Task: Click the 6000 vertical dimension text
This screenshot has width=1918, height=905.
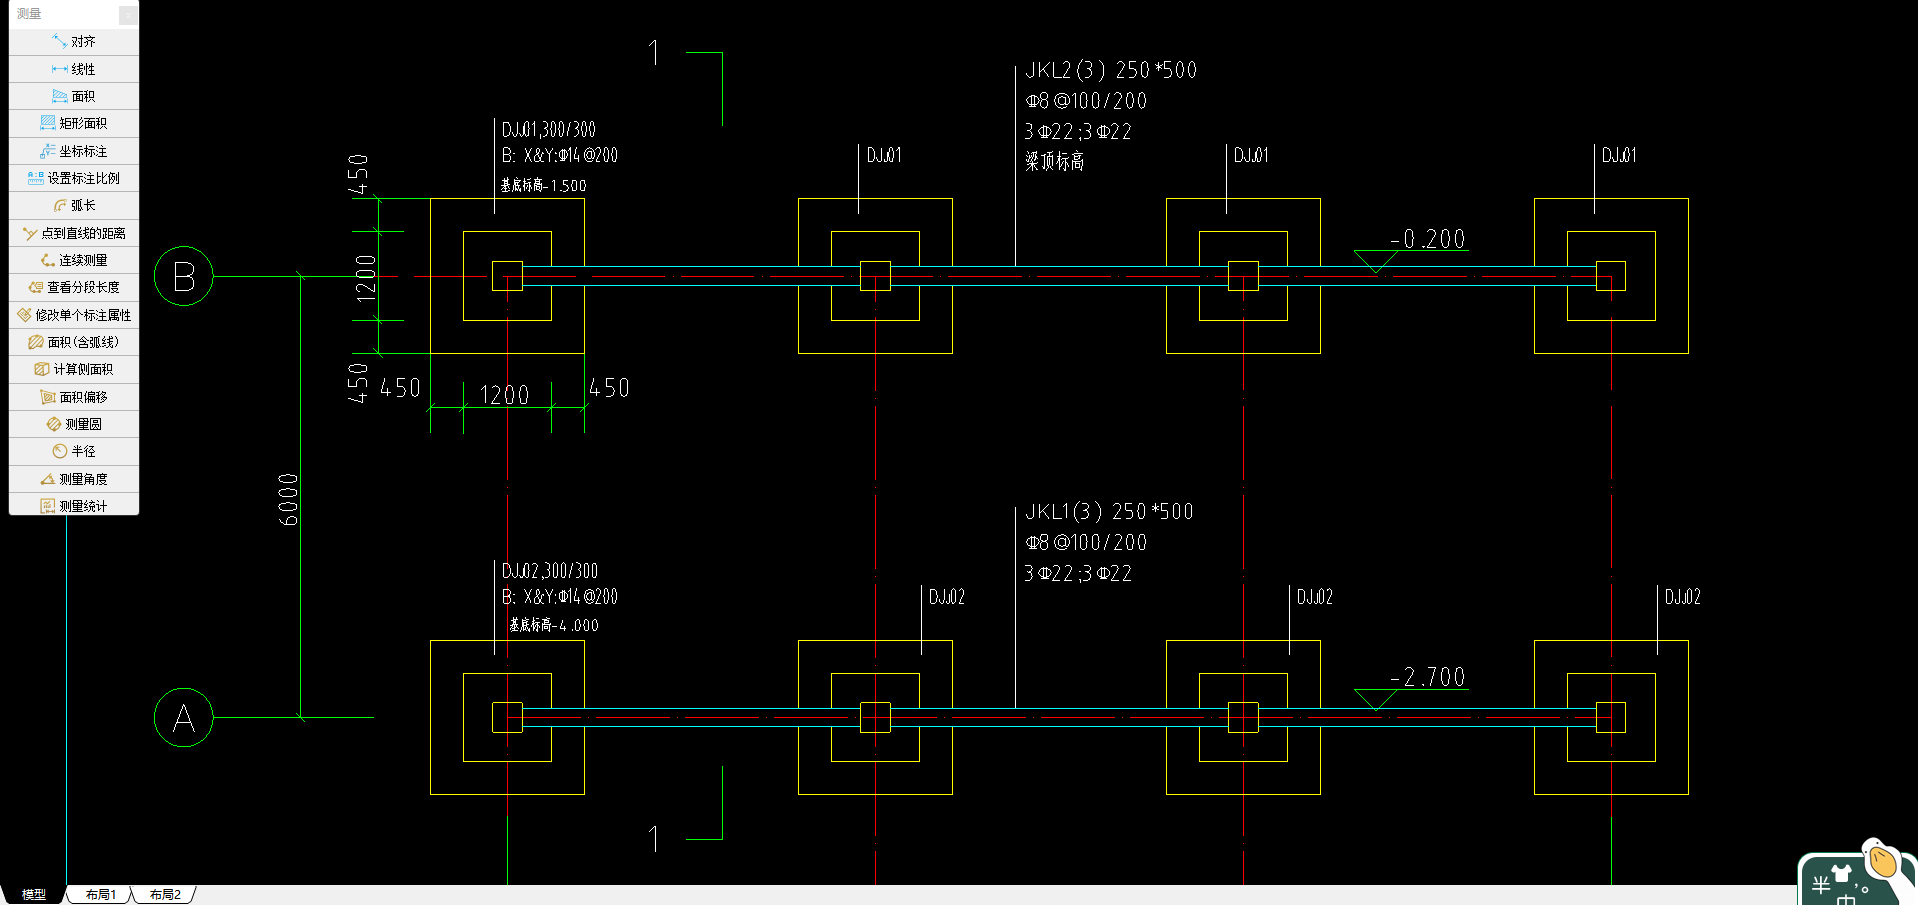Action: pyautogui.click(x=288, y=499)
